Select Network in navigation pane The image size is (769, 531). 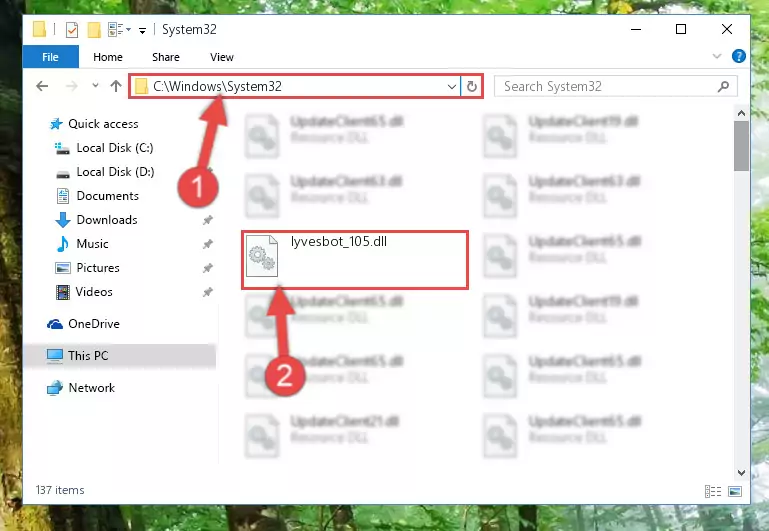pyautogui.click(x=91, y=387)
